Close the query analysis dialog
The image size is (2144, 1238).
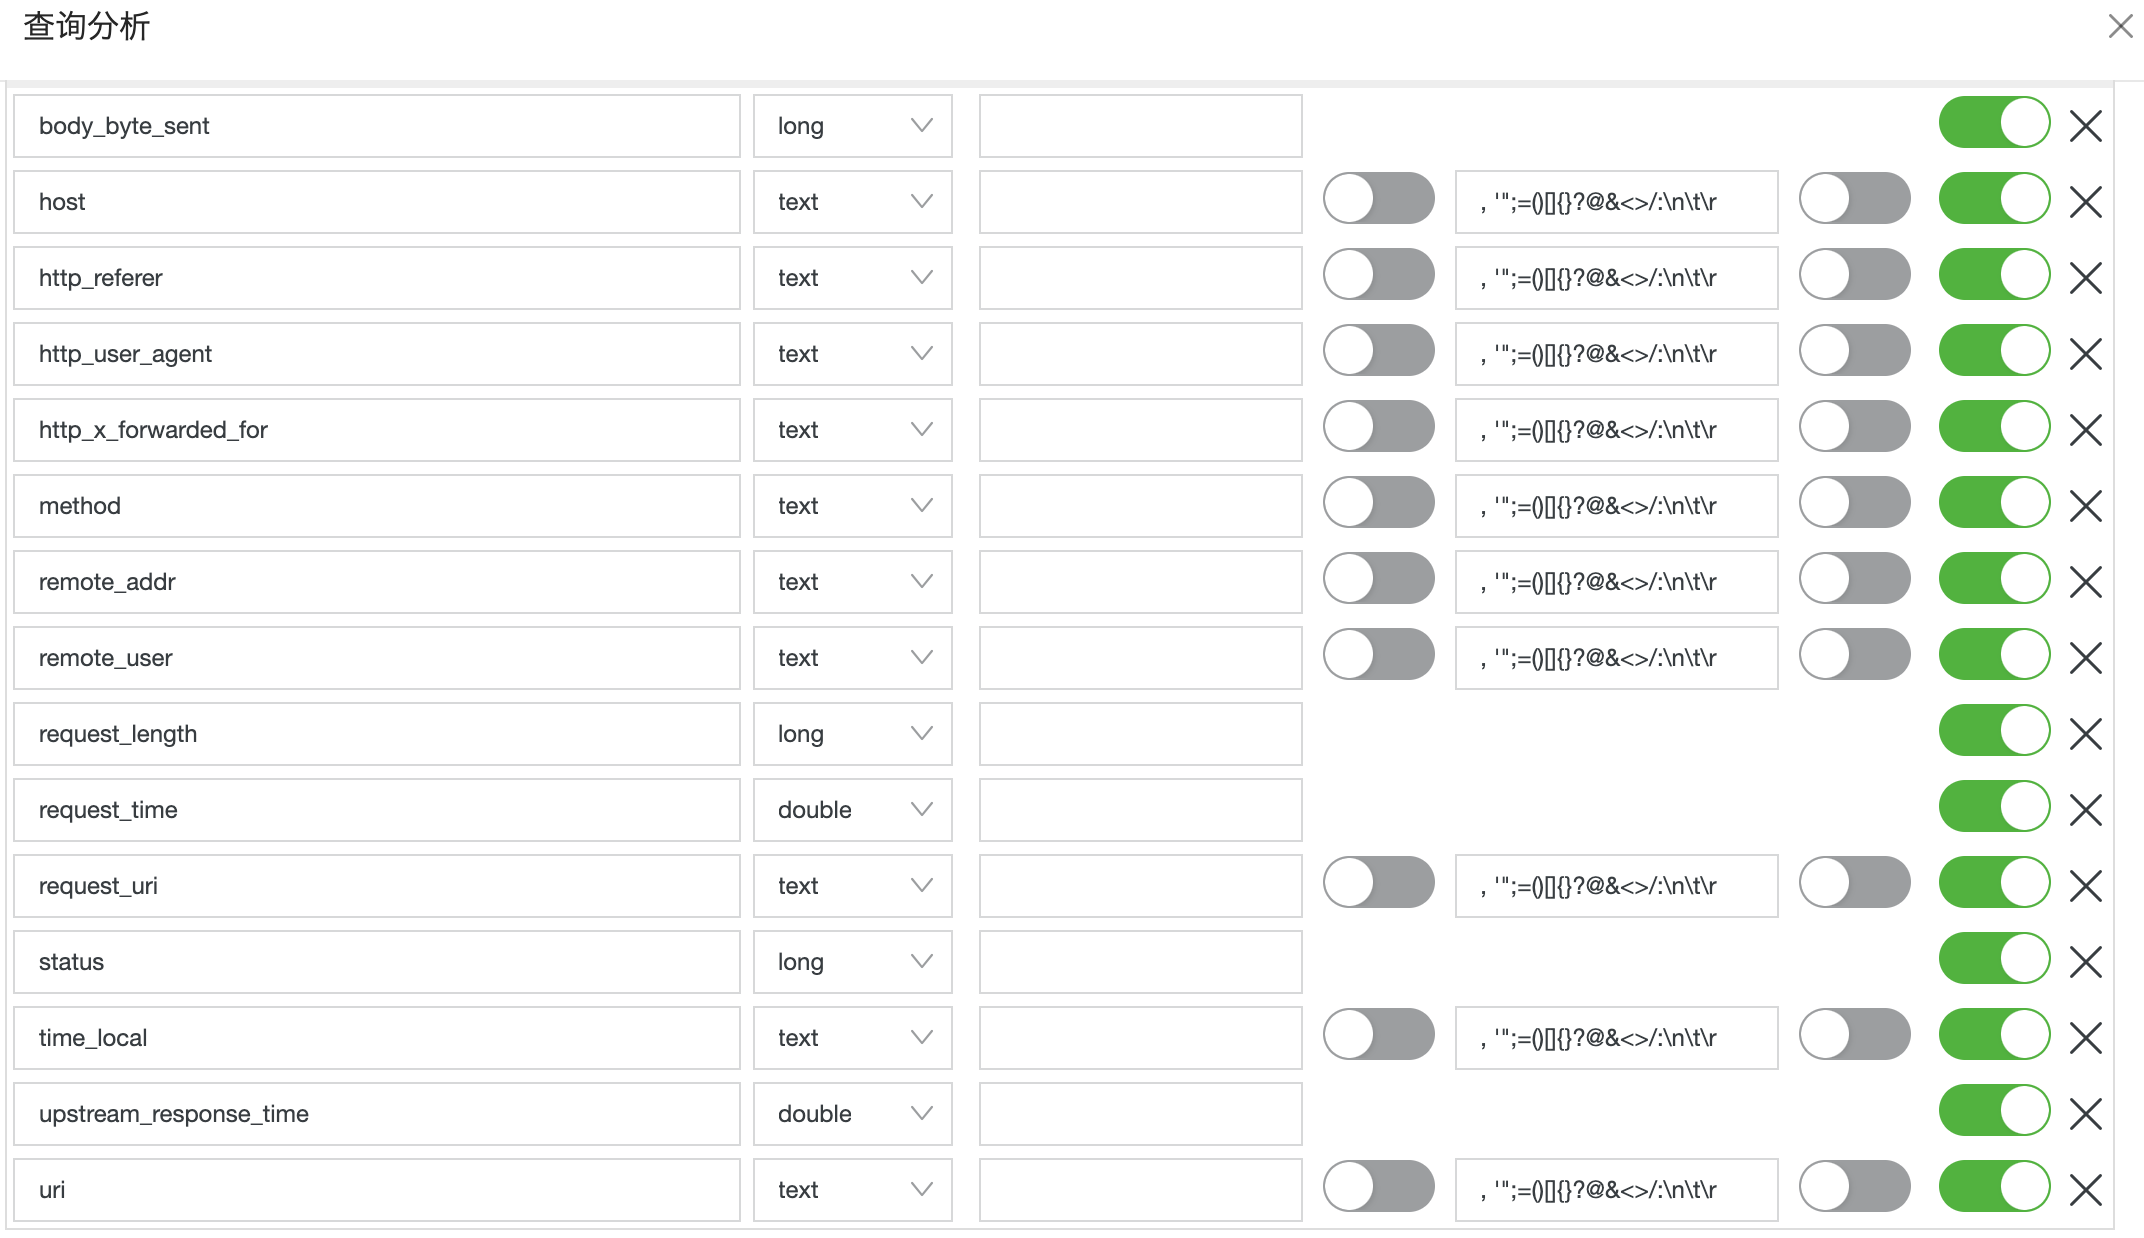coord(2120,26)
